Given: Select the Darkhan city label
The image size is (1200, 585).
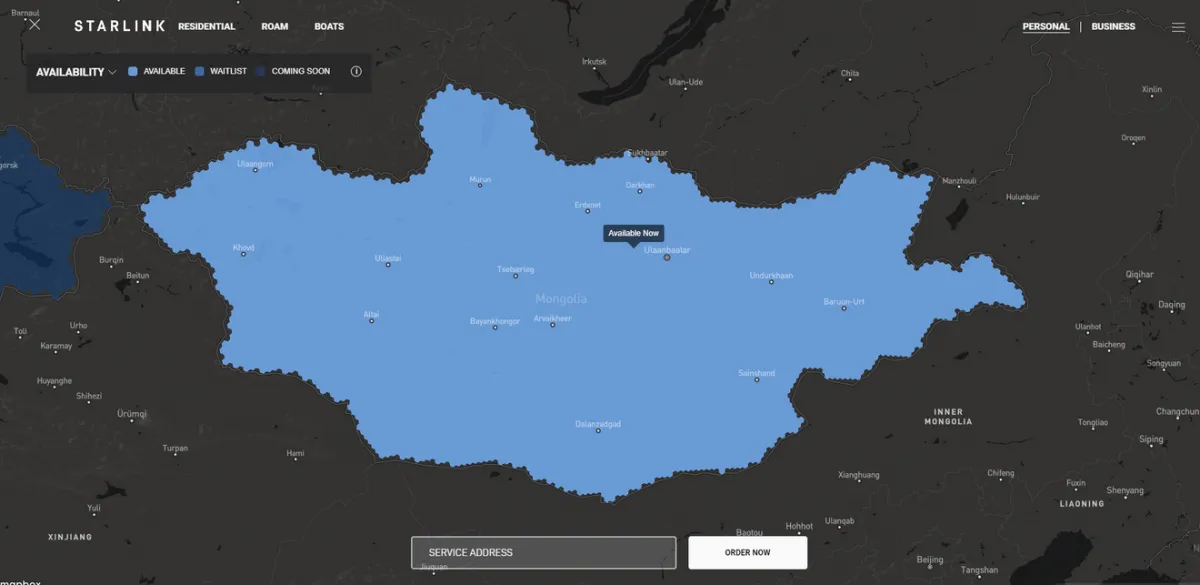Looking at the screenshot, I should point(640,185).
